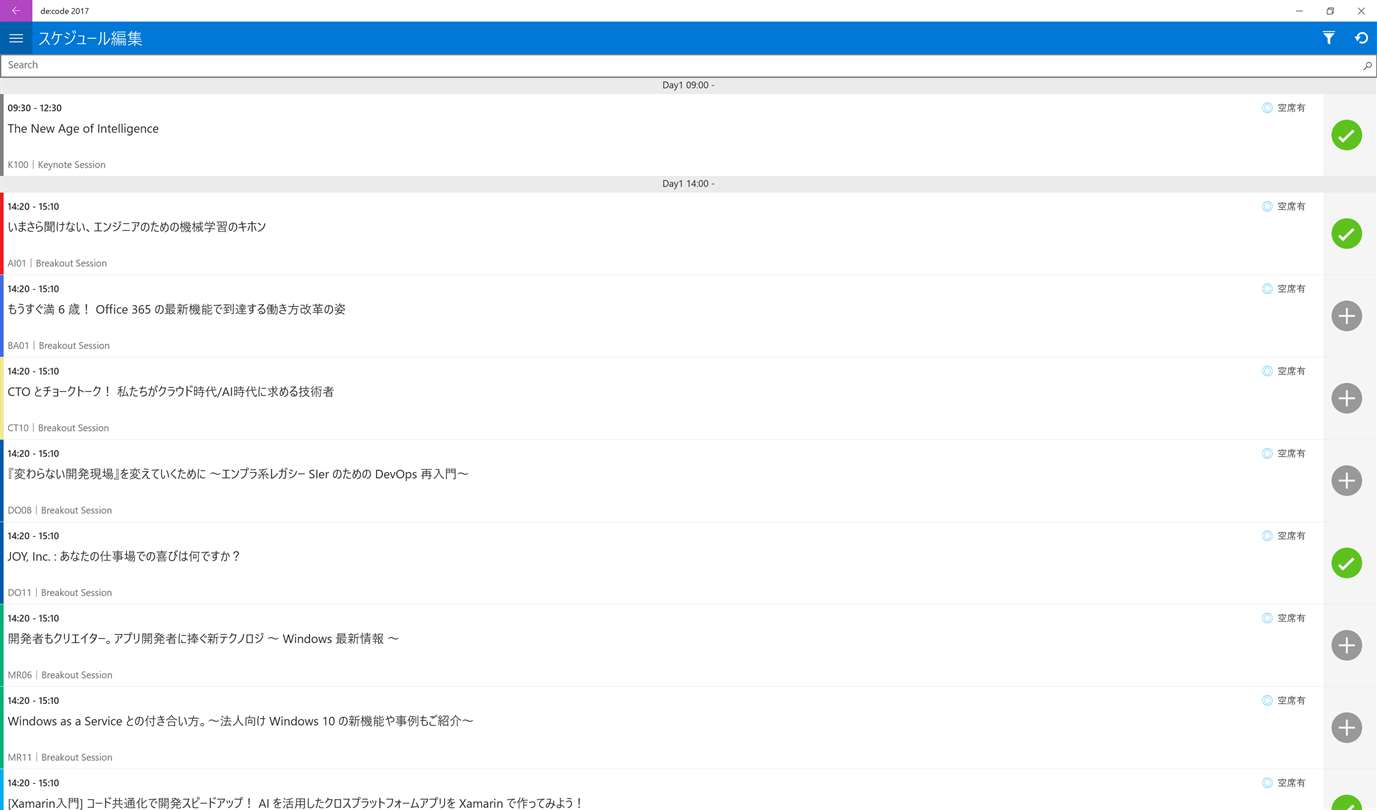Screen dimensions: 1377x810
Task: Click the Day1 09:00 group header
Action: coord(688,85)
